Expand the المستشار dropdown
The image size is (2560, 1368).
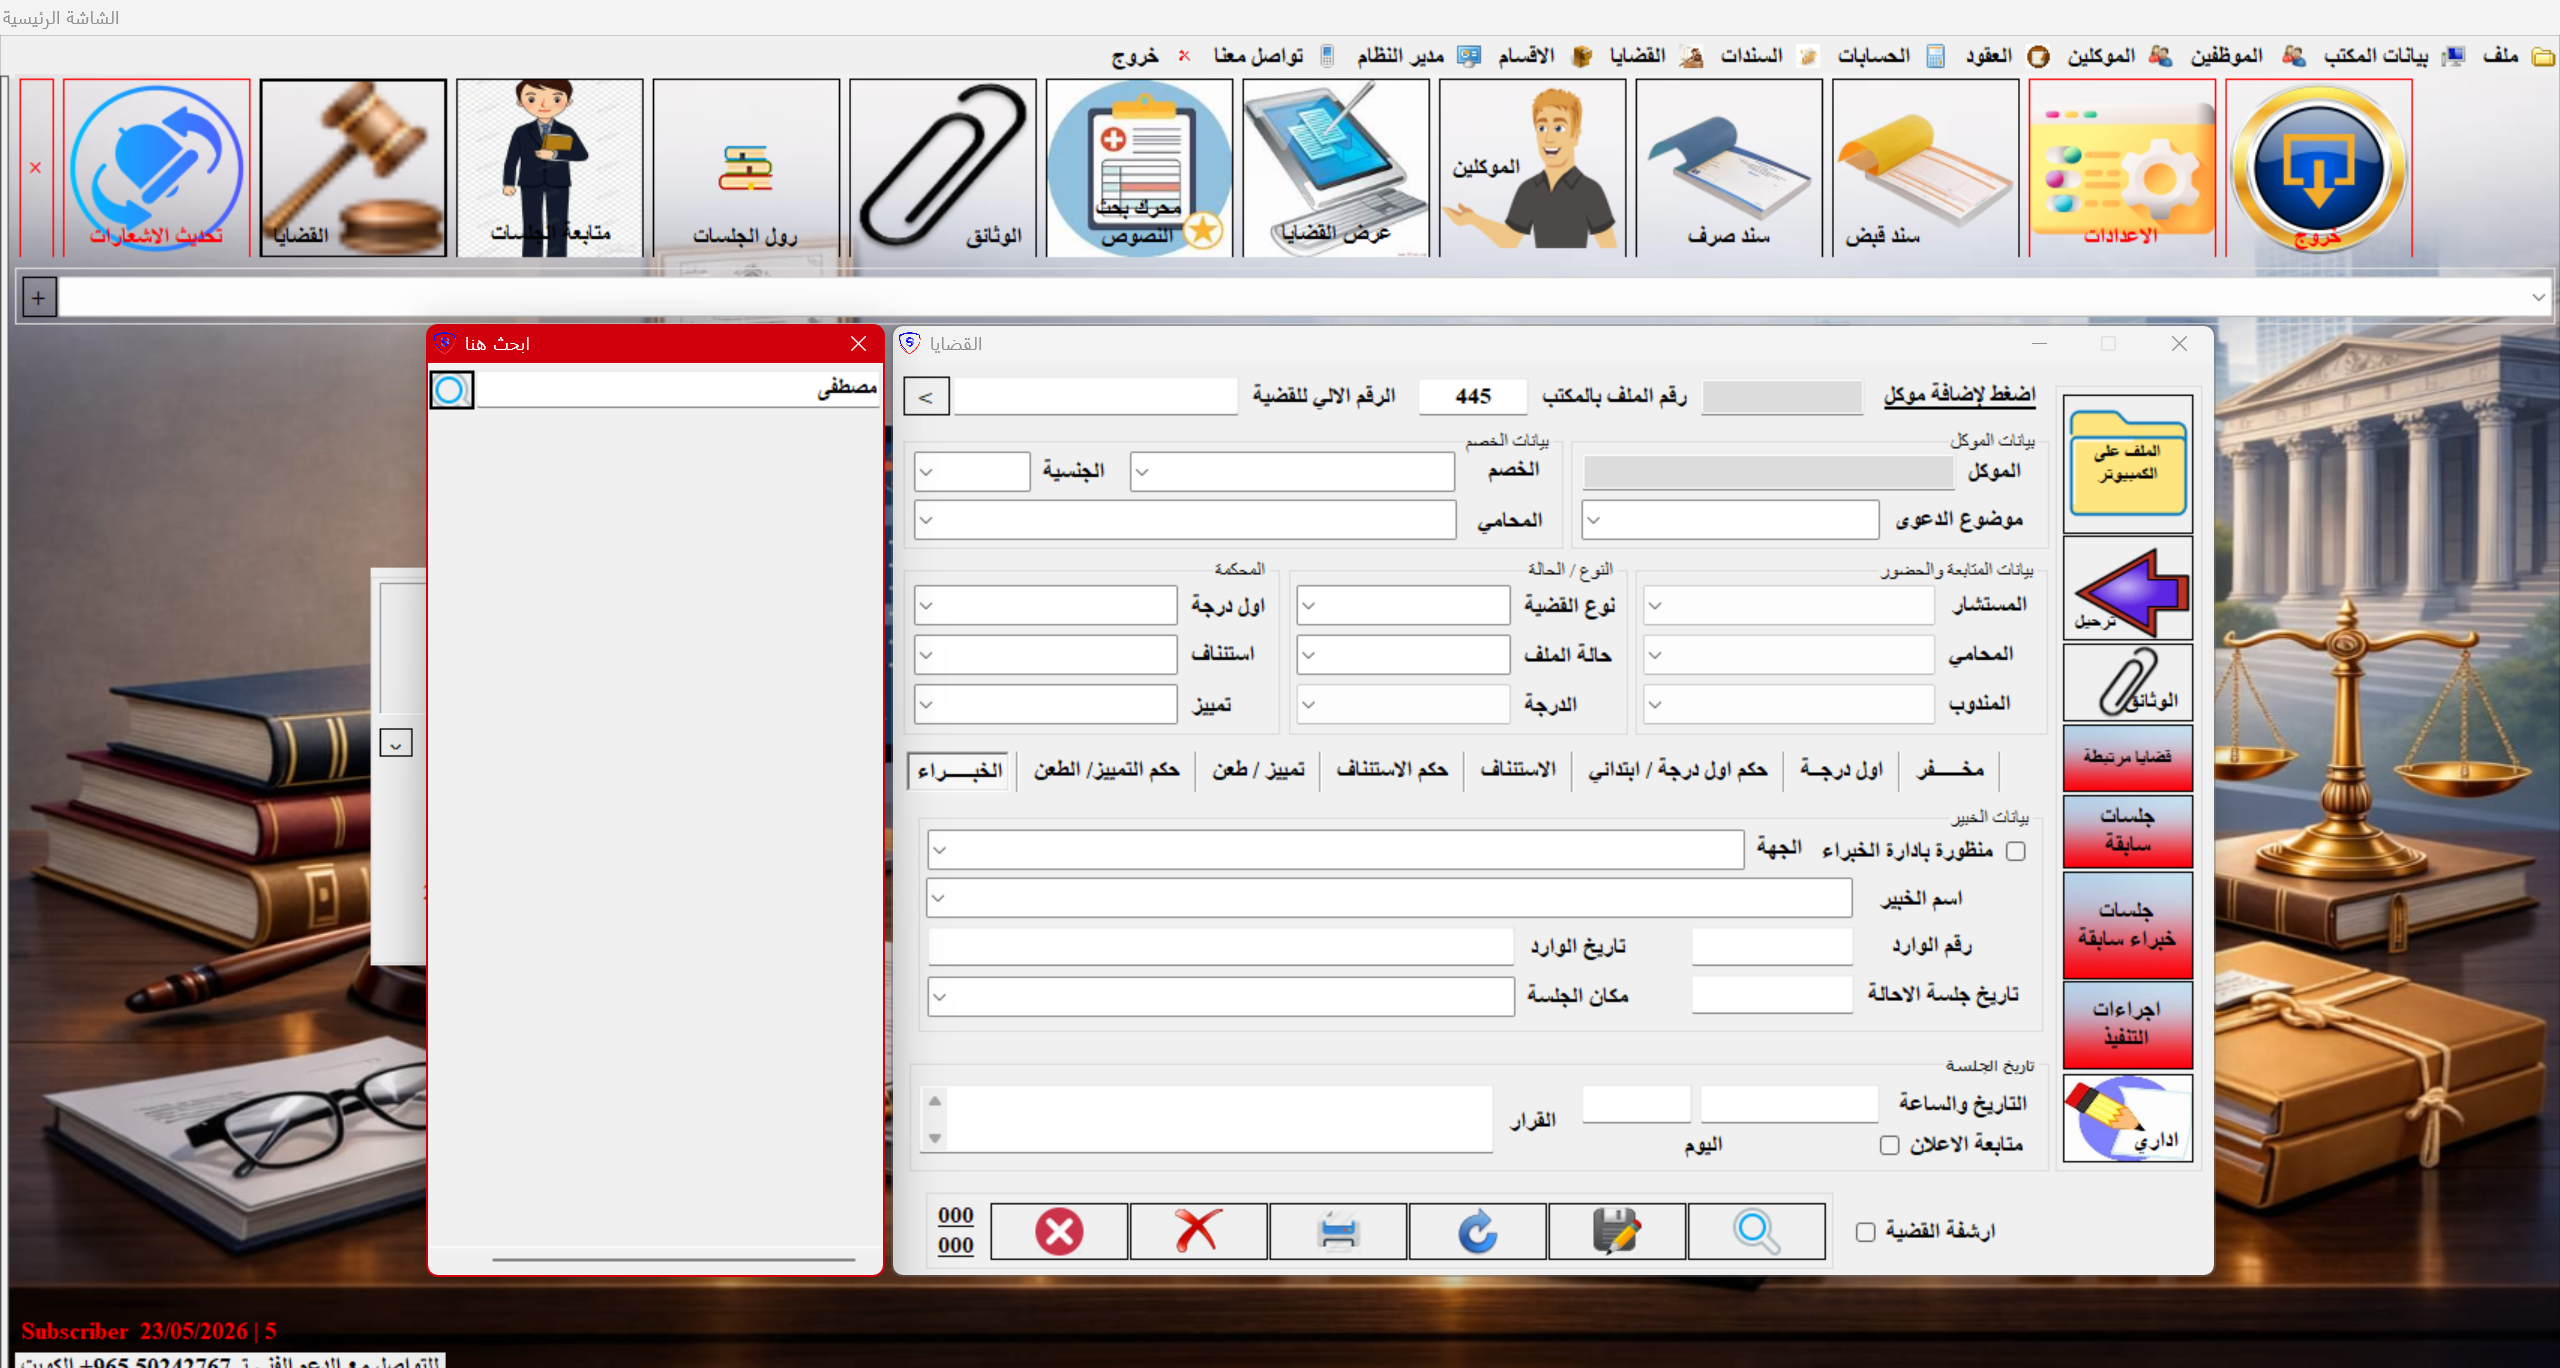coord(1655,606)
